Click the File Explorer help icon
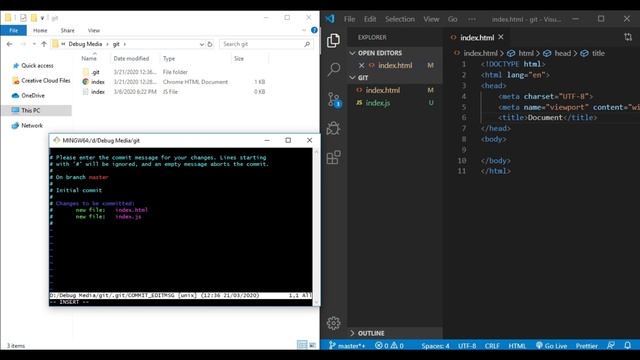 click(x=314, y=30)
